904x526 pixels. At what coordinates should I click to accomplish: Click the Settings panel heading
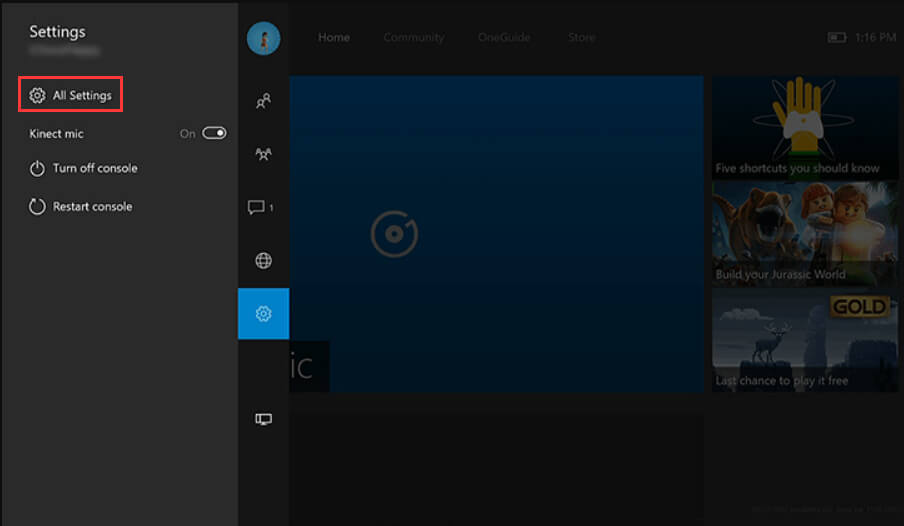coord(57,32)
